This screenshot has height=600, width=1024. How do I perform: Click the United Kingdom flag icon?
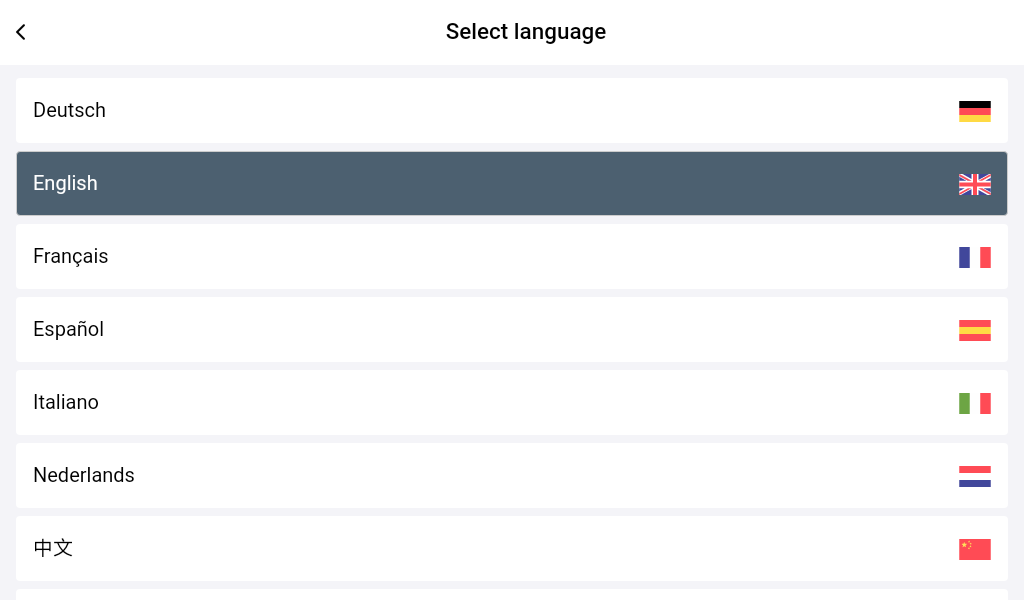(974, 184)
